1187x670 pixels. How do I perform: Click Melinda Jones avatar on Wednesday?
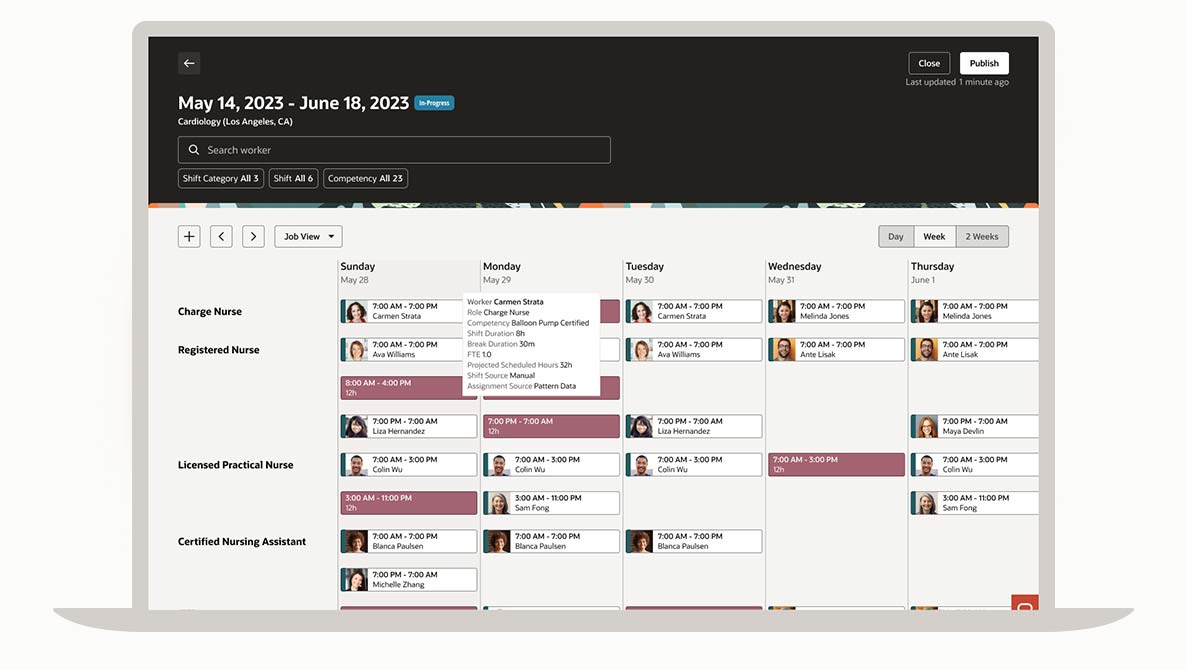pos(783,311)
